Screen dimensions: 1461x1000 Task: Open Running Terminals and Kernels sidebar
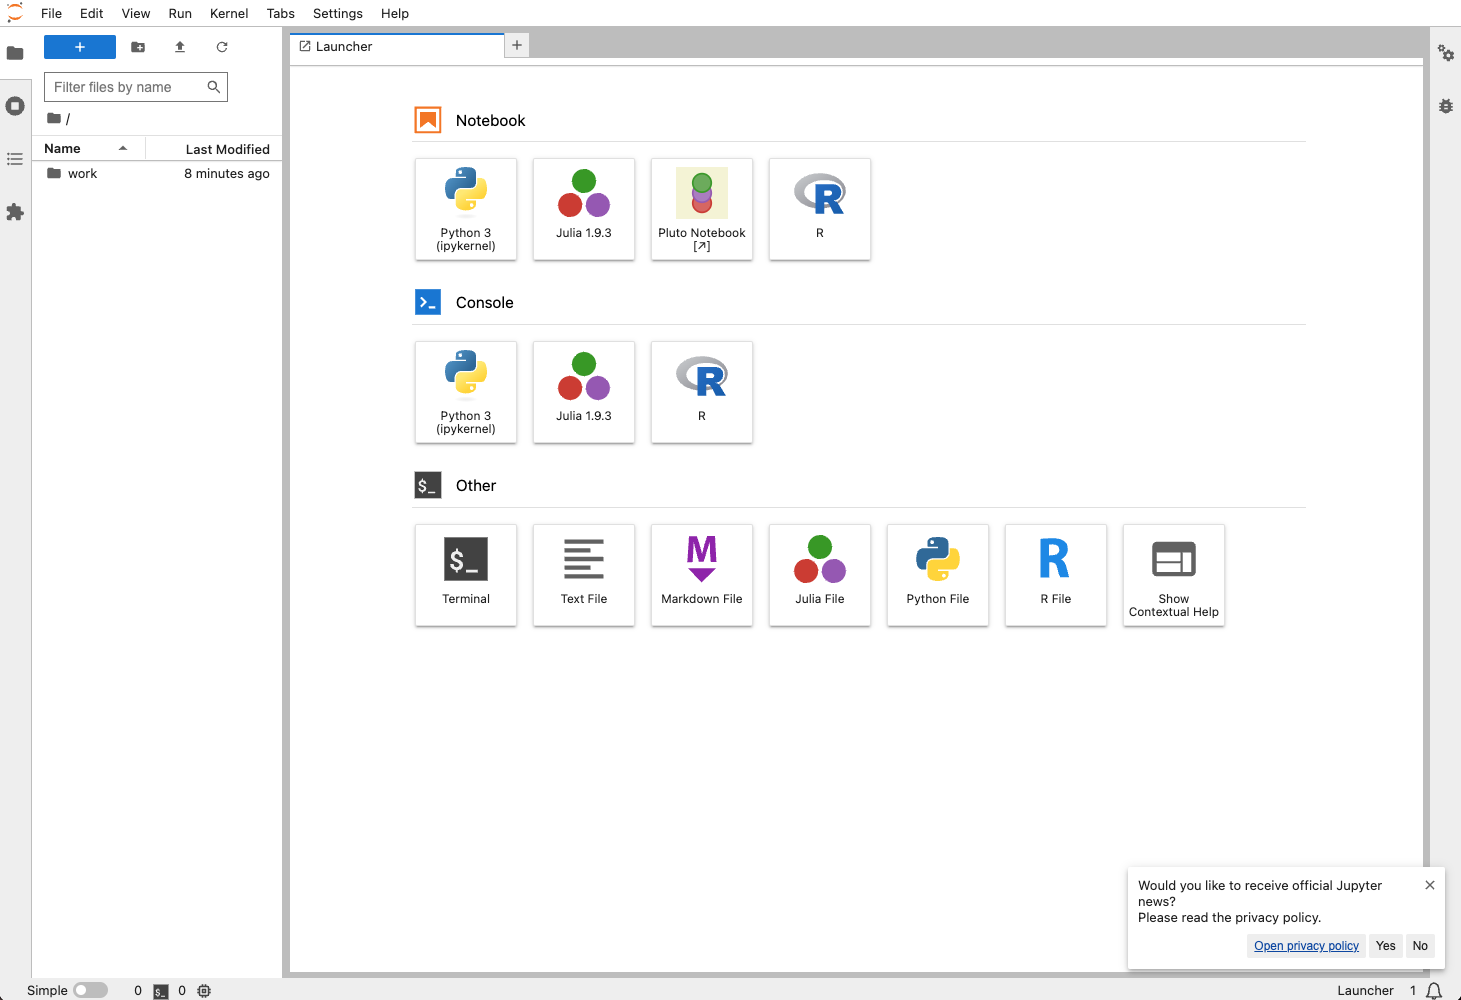15,106
